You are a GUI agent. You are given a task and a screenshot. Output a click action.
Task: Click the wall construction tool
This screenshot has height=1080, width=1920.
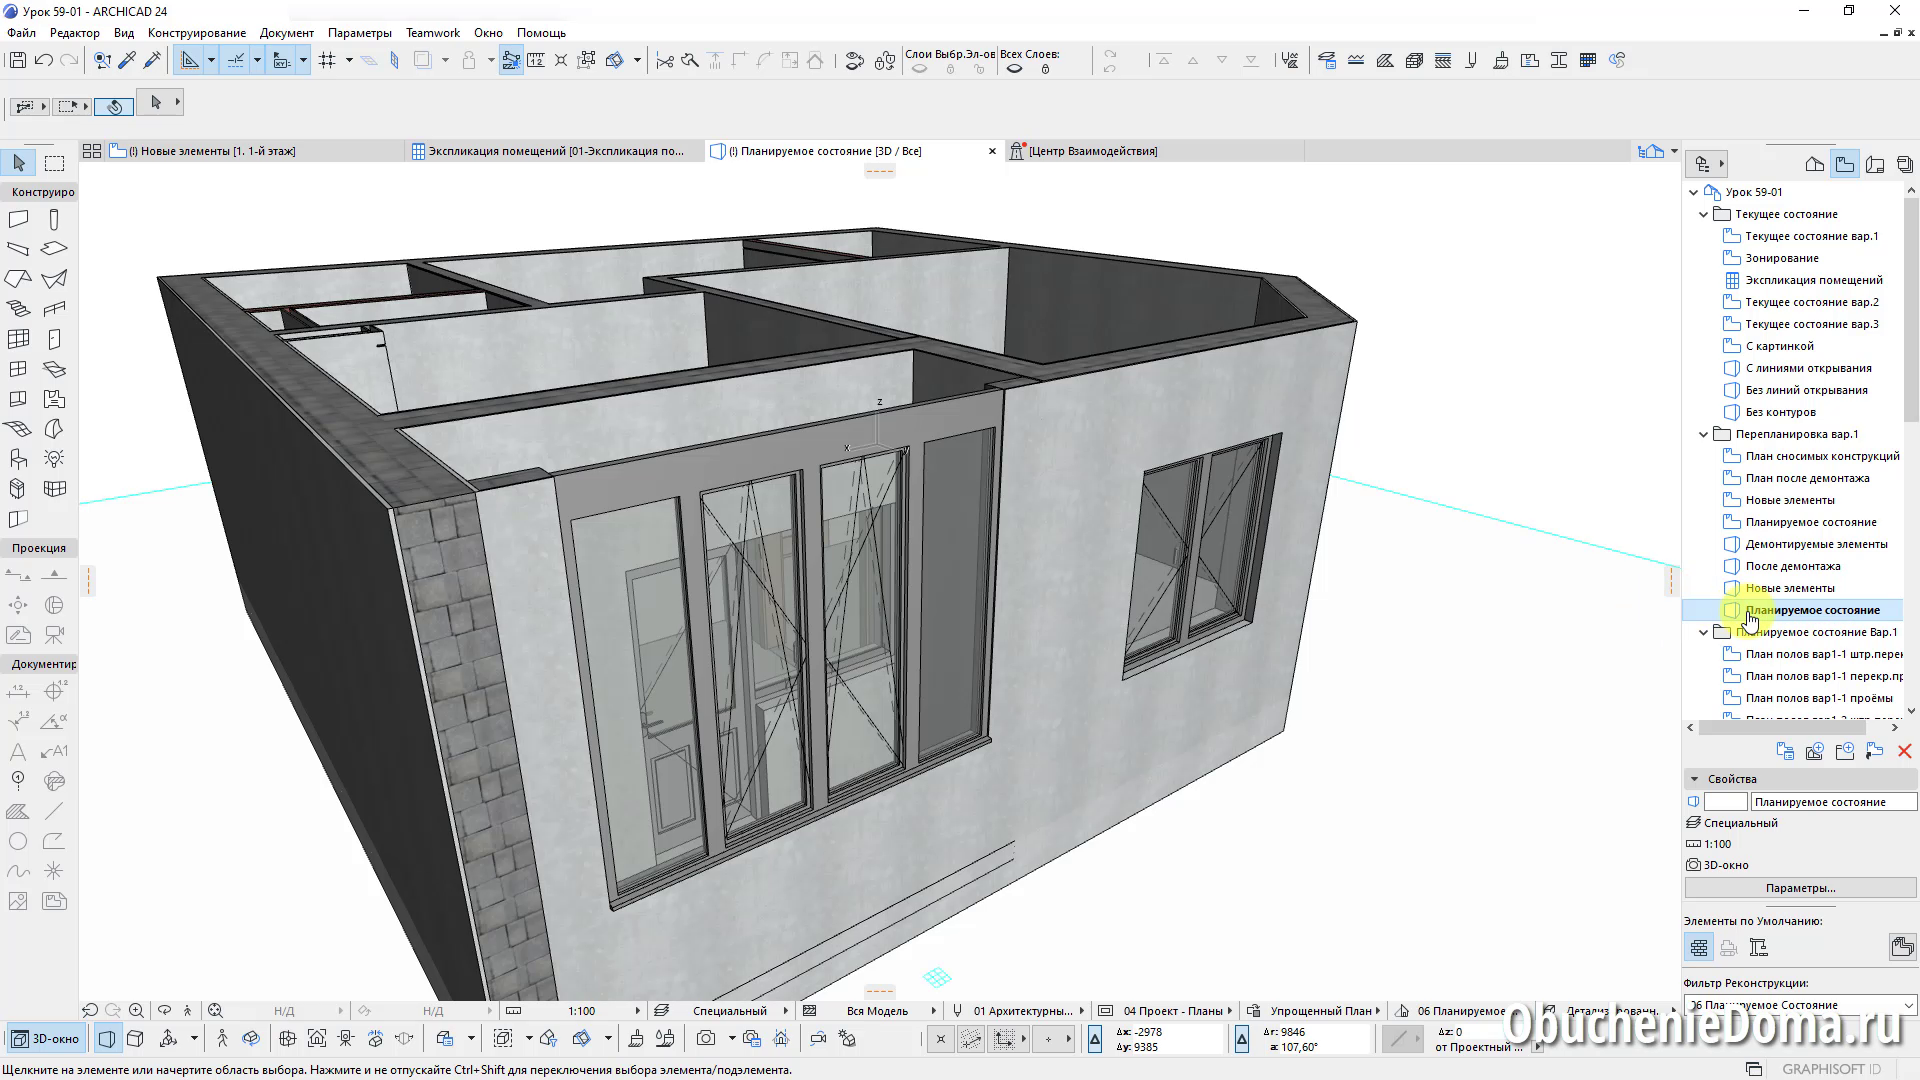pos(20,218)
